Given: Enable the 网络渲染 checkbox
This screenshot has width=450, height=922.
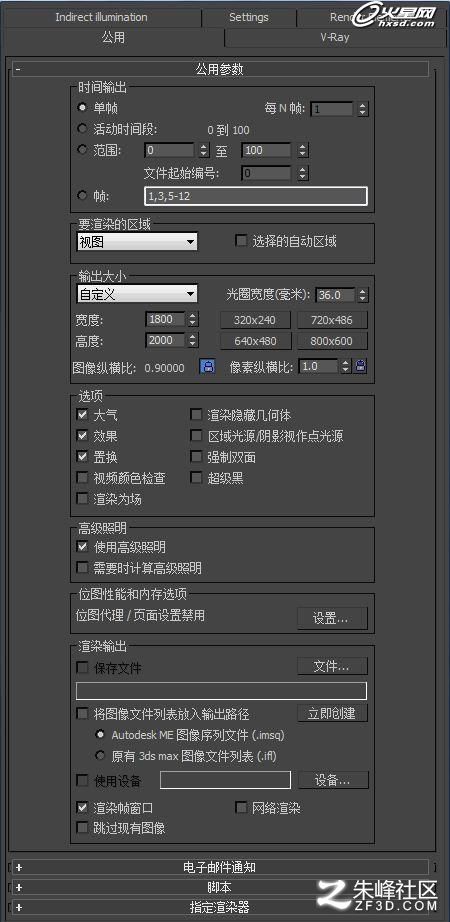Looking at the screenshot, I should (x=241, y=808).
